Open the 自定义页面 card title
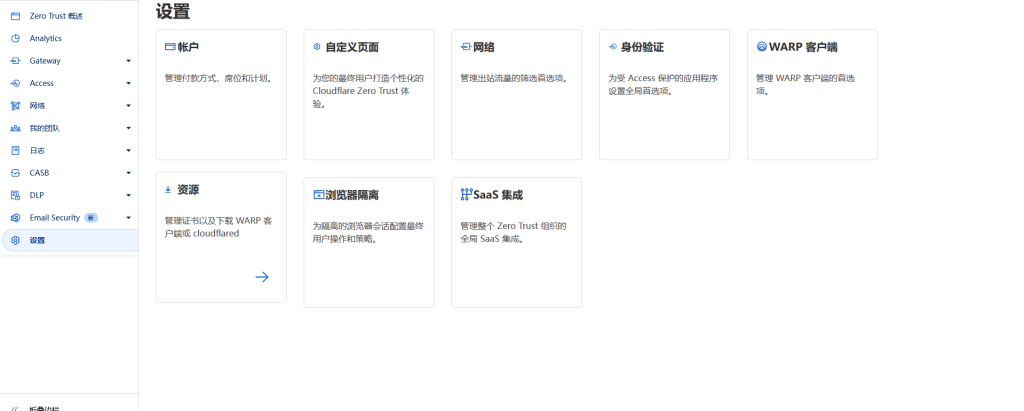This screenshot has width=1024, height=411. click(x=352, y=47)
